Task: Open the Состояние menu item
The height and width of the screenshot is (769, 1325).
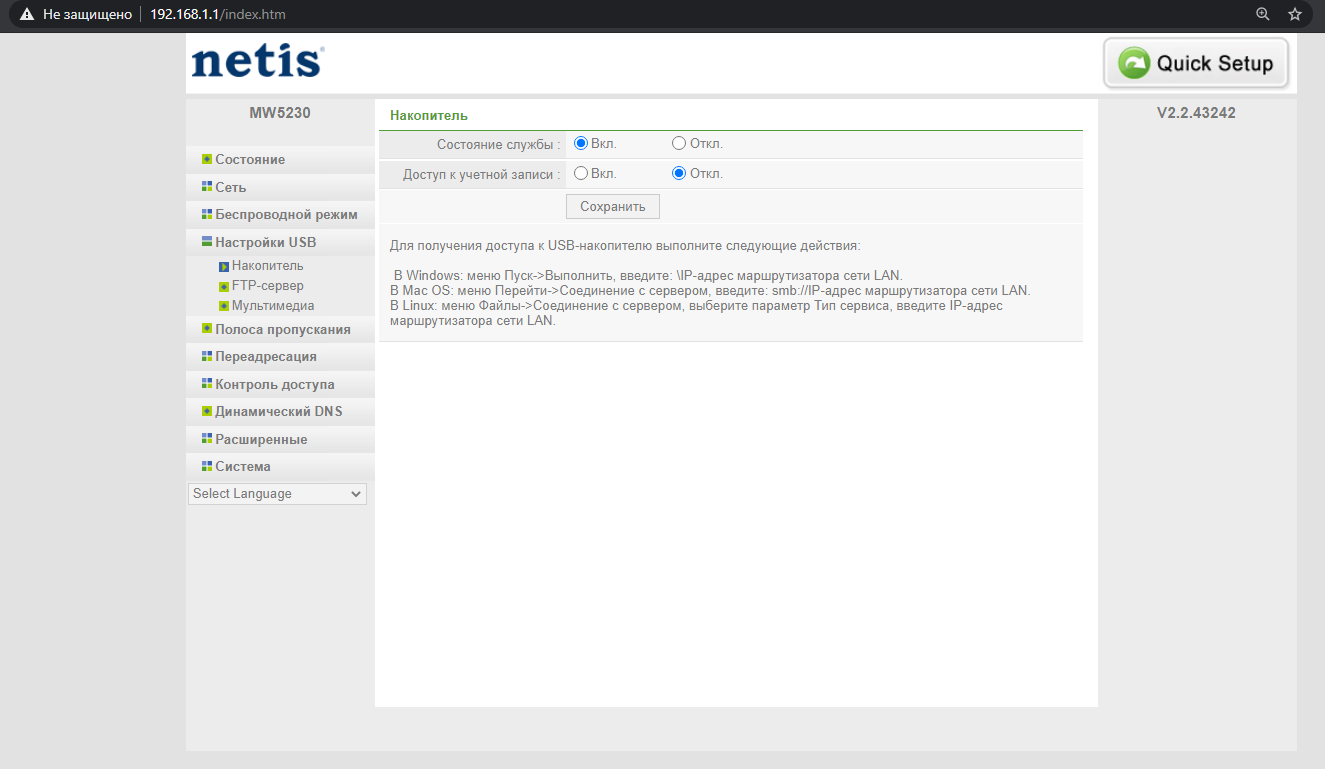Action: coord(250,159)
